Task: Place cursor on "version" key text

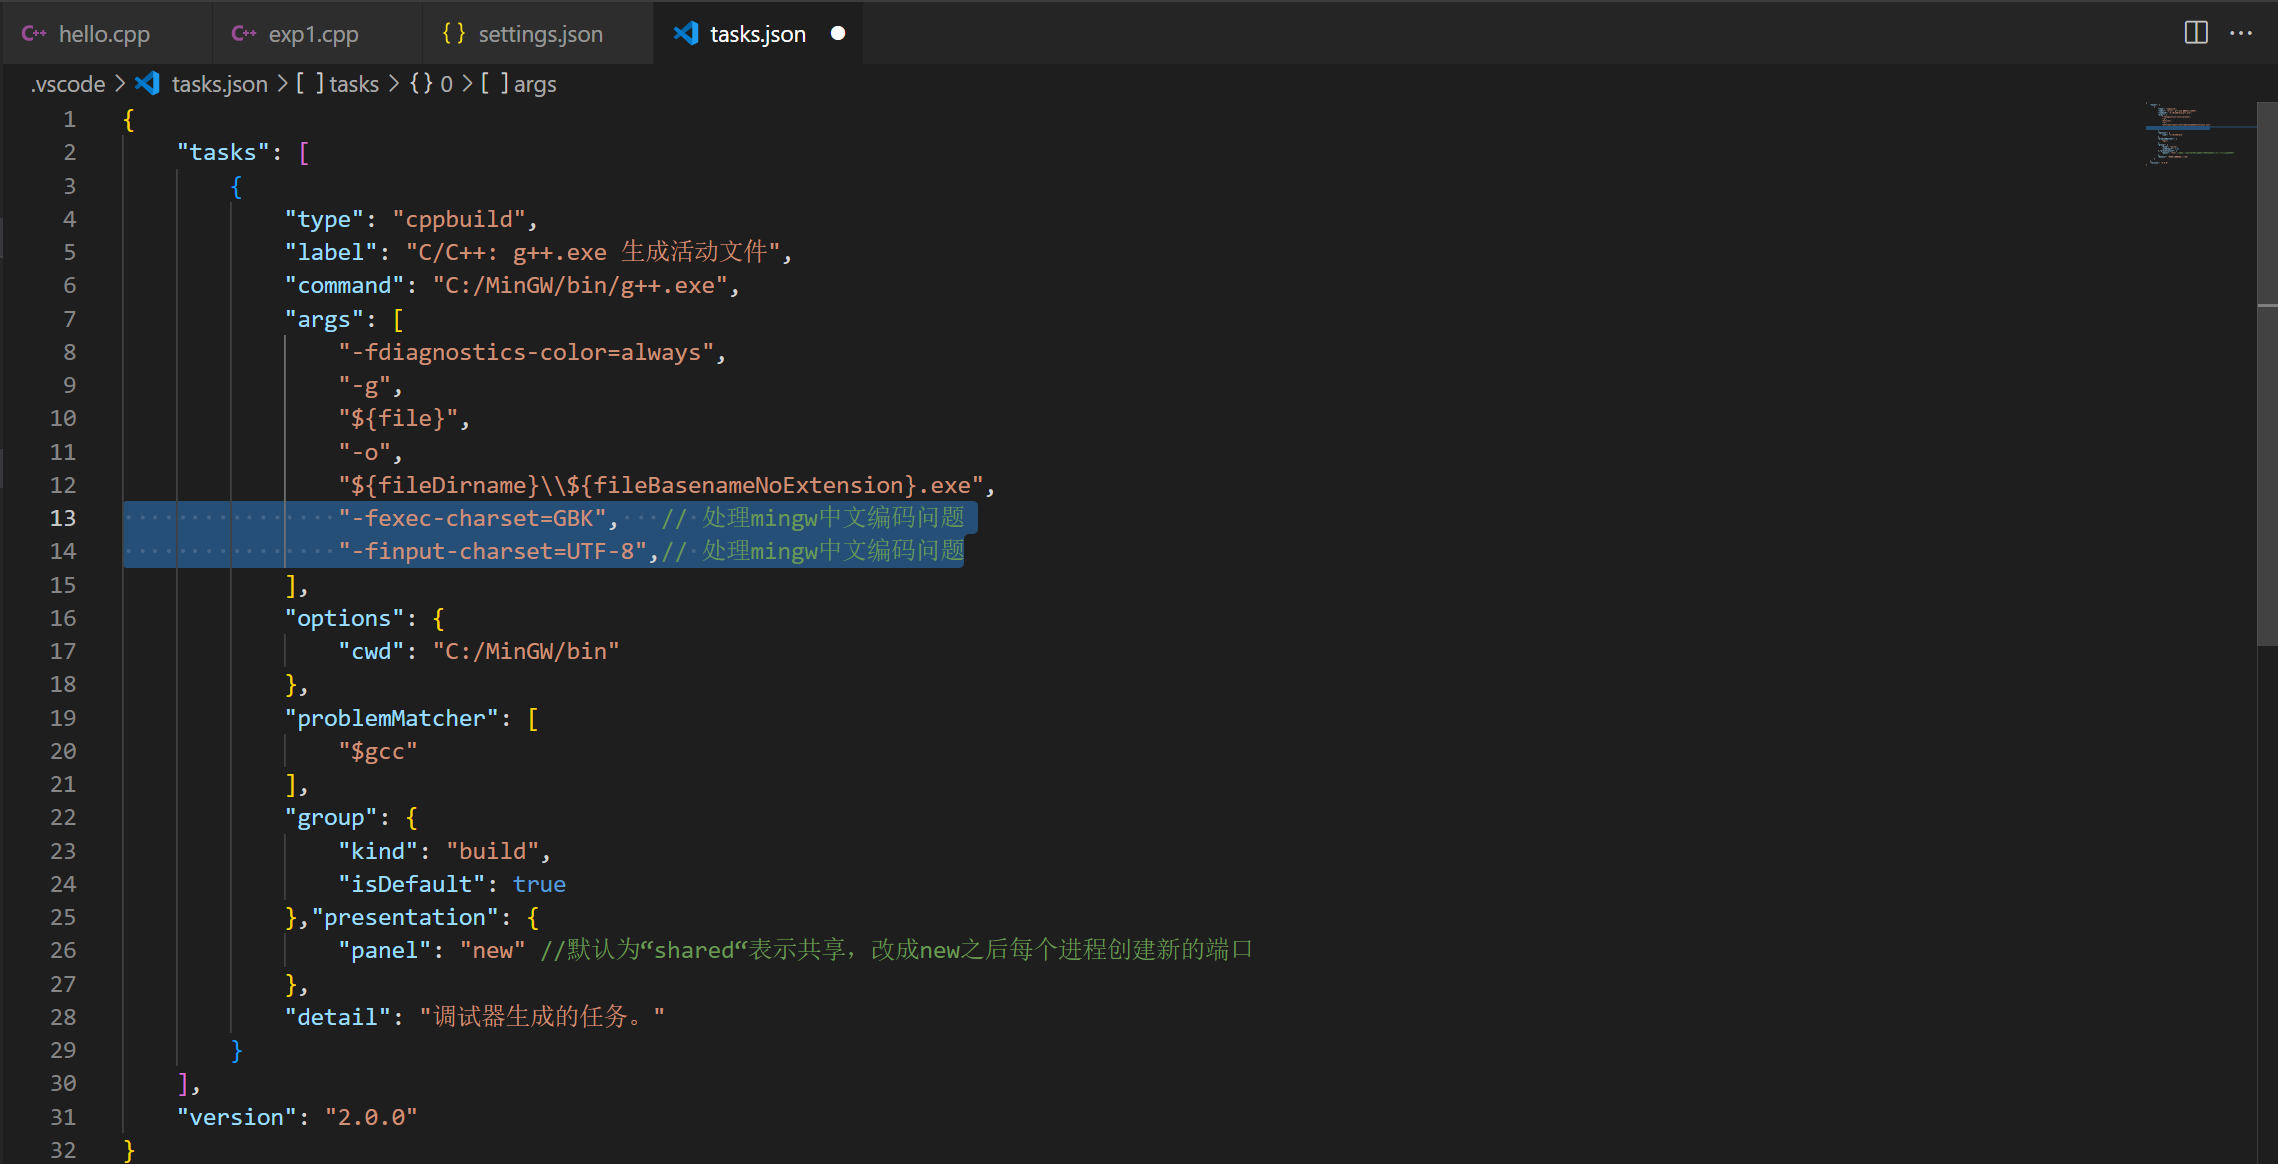Action: (237, 1117)
